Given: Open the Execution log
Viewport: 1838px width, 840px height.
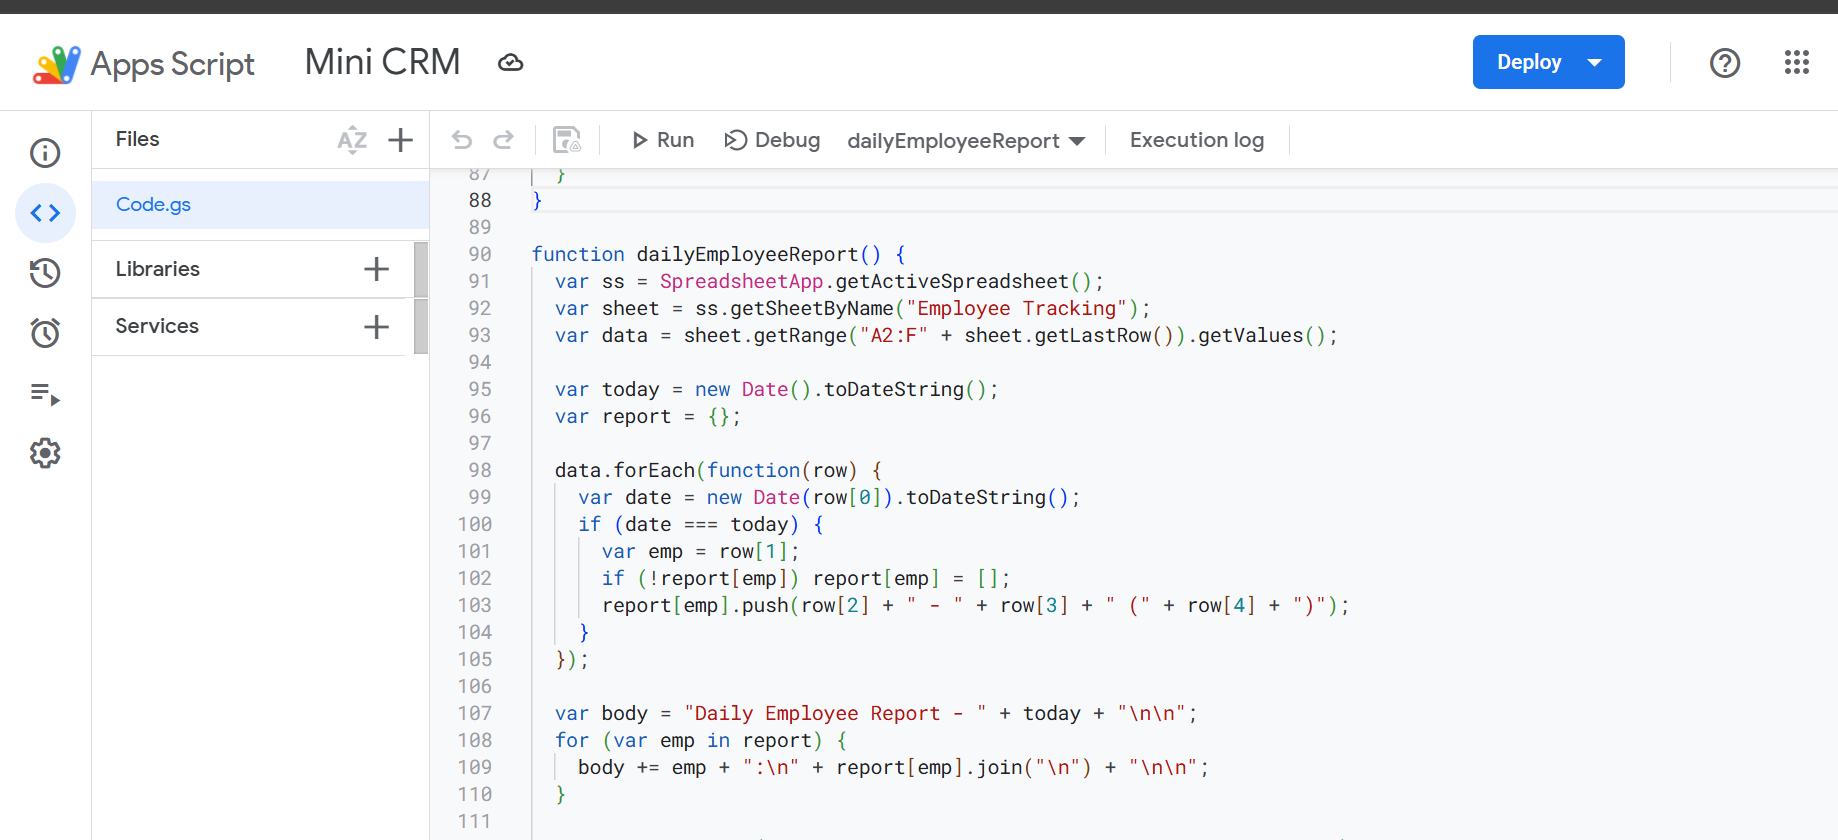Looking at the screenshot, I should 1196,140.
